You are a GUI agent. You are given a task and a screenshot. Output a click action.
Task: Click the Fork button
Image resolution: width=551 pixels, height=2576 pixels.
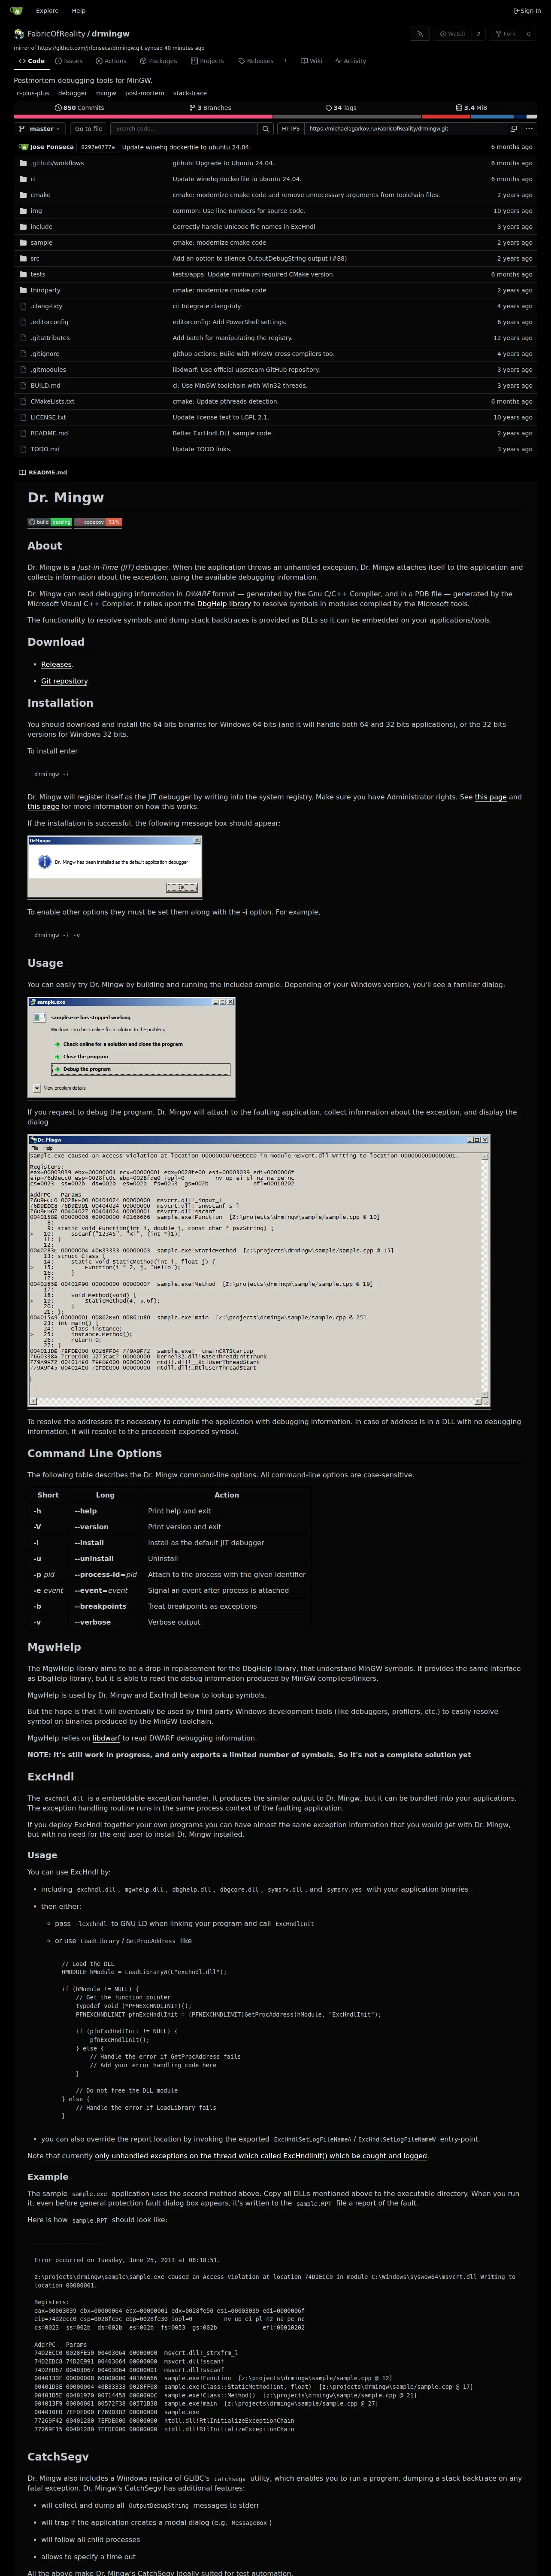click(505, 34)
